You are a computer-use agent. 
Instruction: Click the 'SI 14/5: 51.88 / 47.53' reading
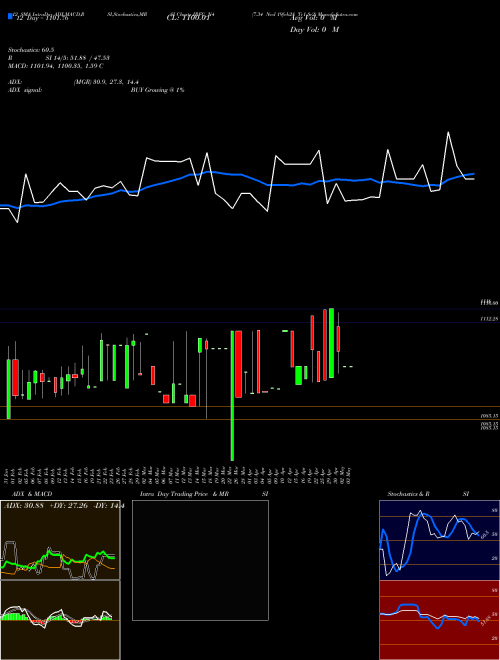point(77,58)
